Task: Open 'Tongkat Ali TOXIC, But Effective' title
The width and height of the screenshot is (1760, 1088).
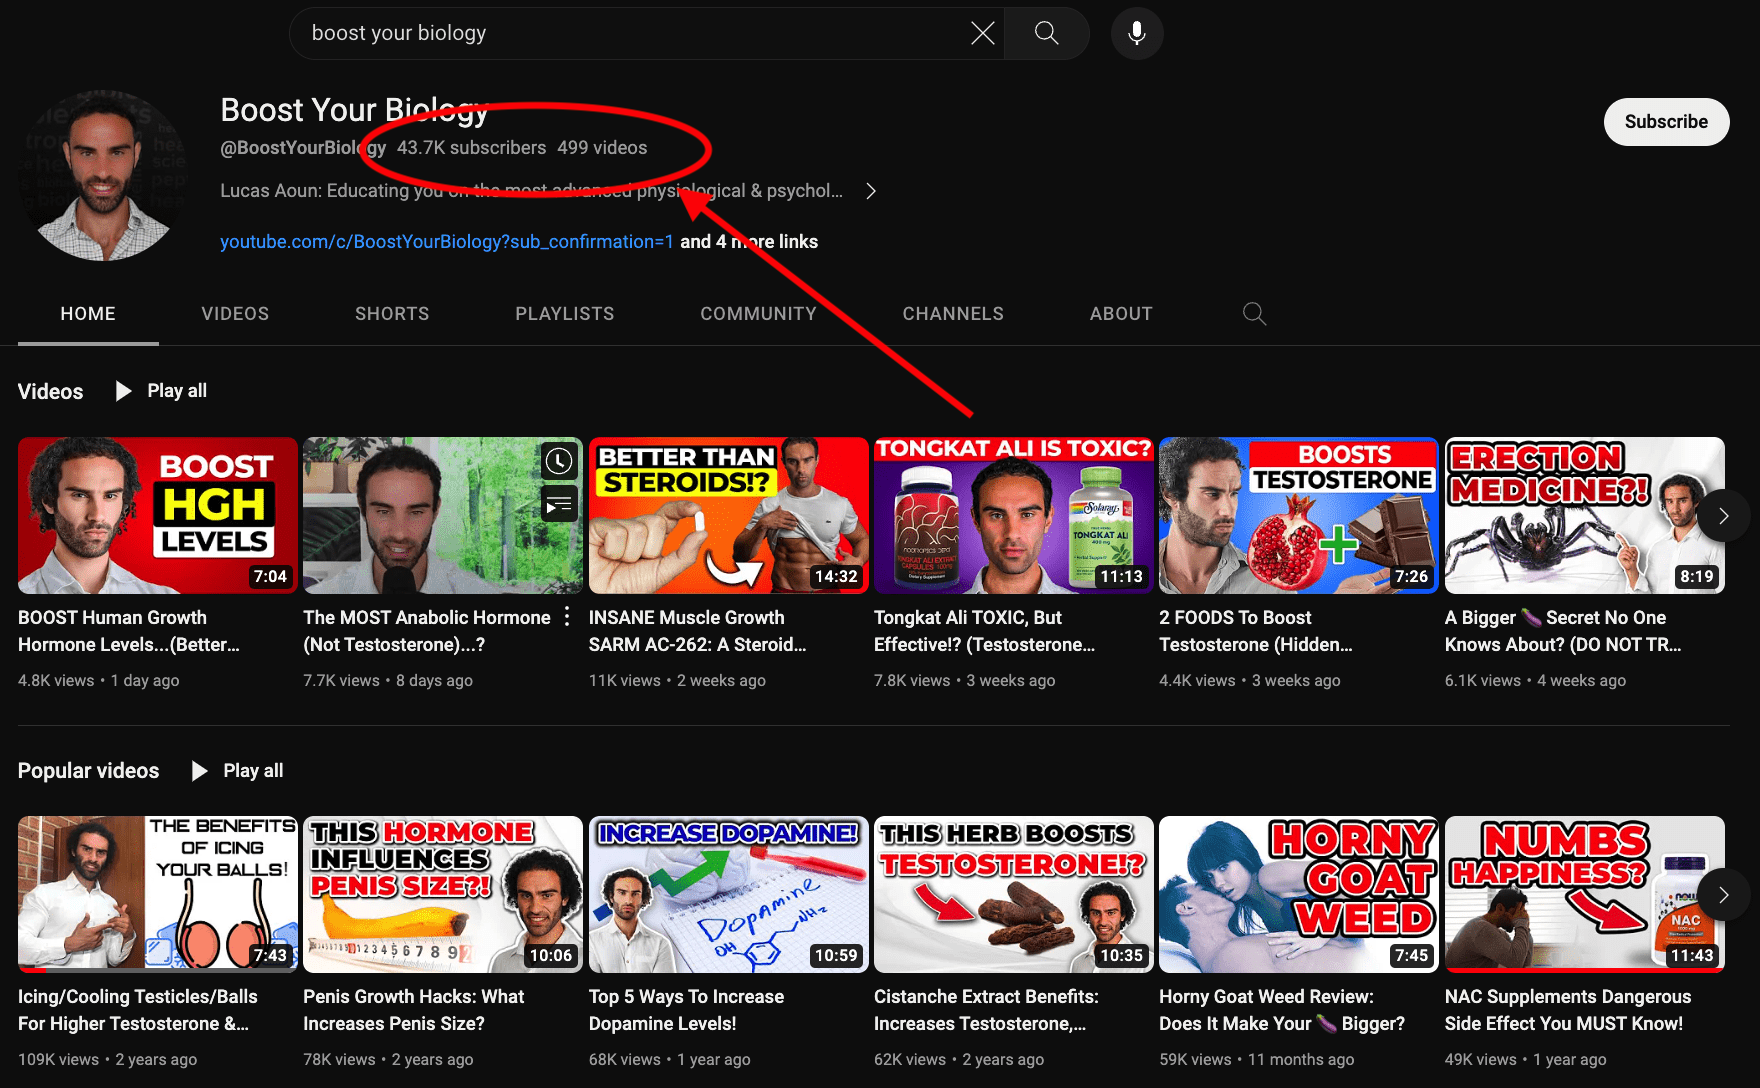Action: (985, 631)
